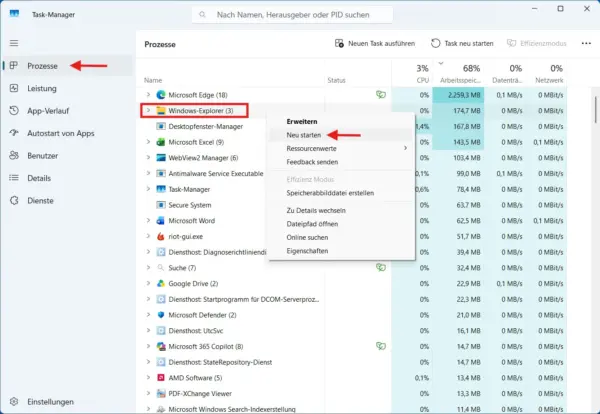This screenshot has height=414, width=600.
Task: Click the Microsoft 365 Copilot icon
Action: [x=161, y=346]
